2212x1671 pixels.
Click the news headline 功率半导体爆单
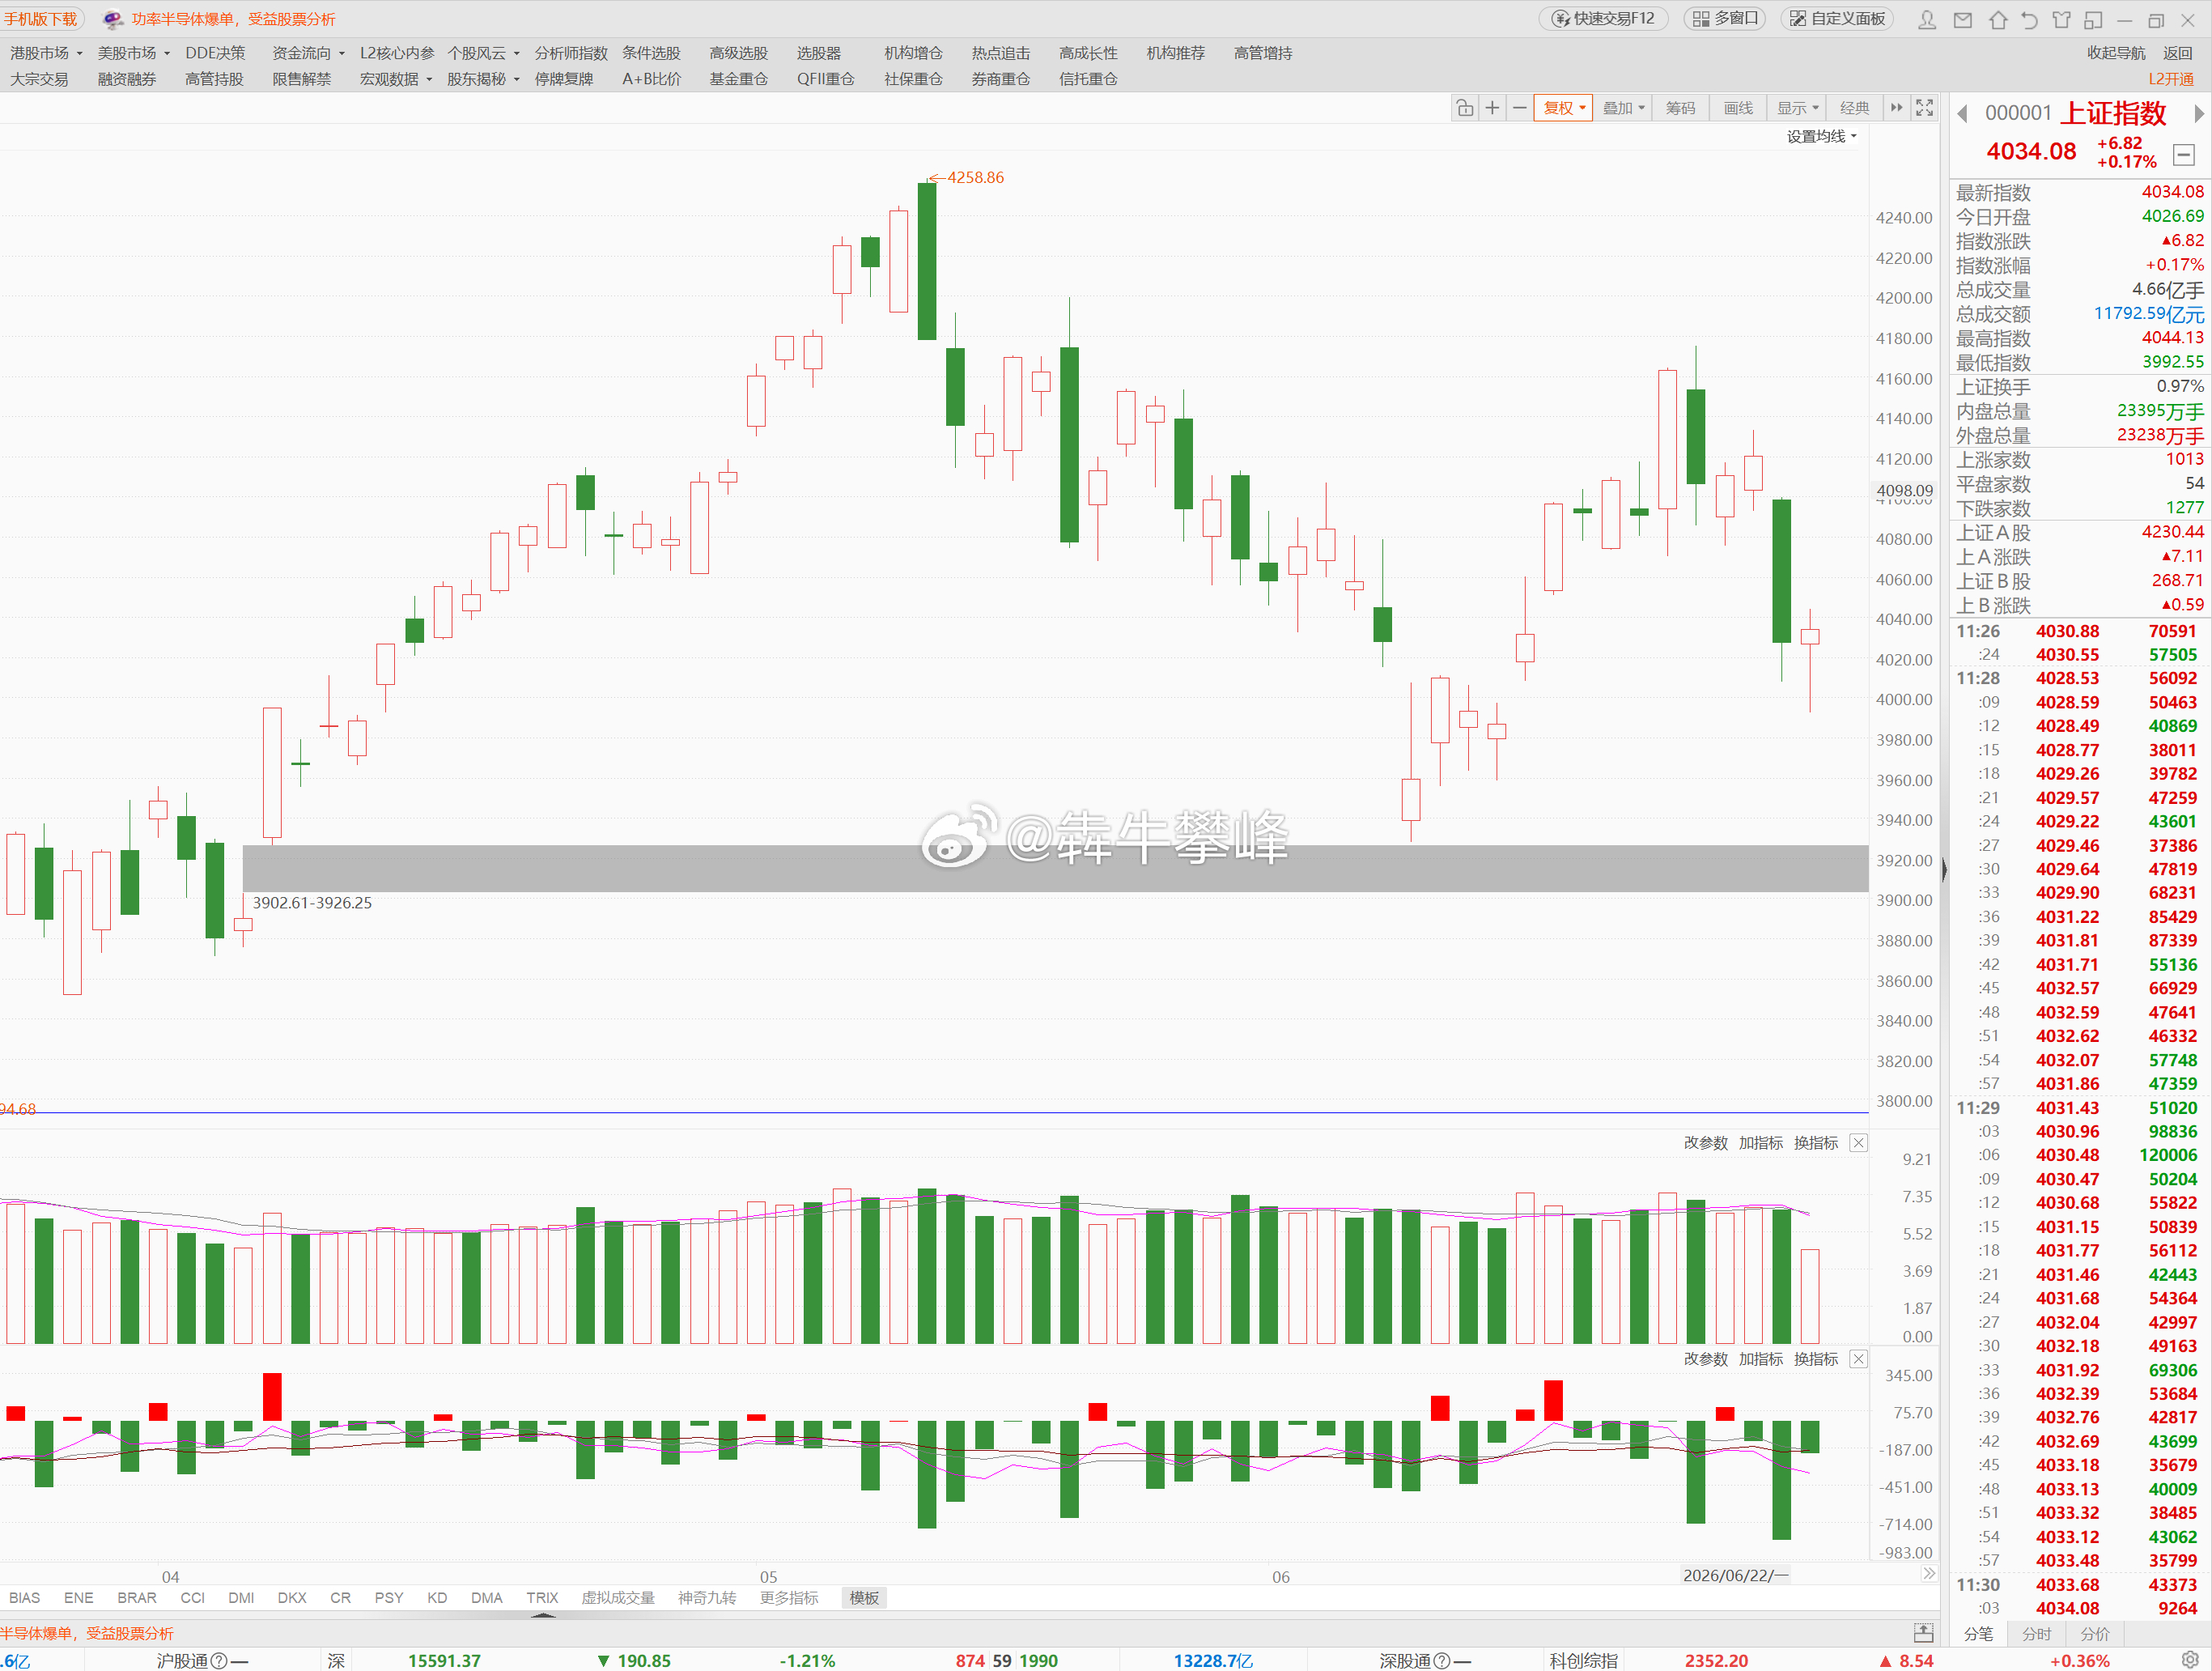233,19
